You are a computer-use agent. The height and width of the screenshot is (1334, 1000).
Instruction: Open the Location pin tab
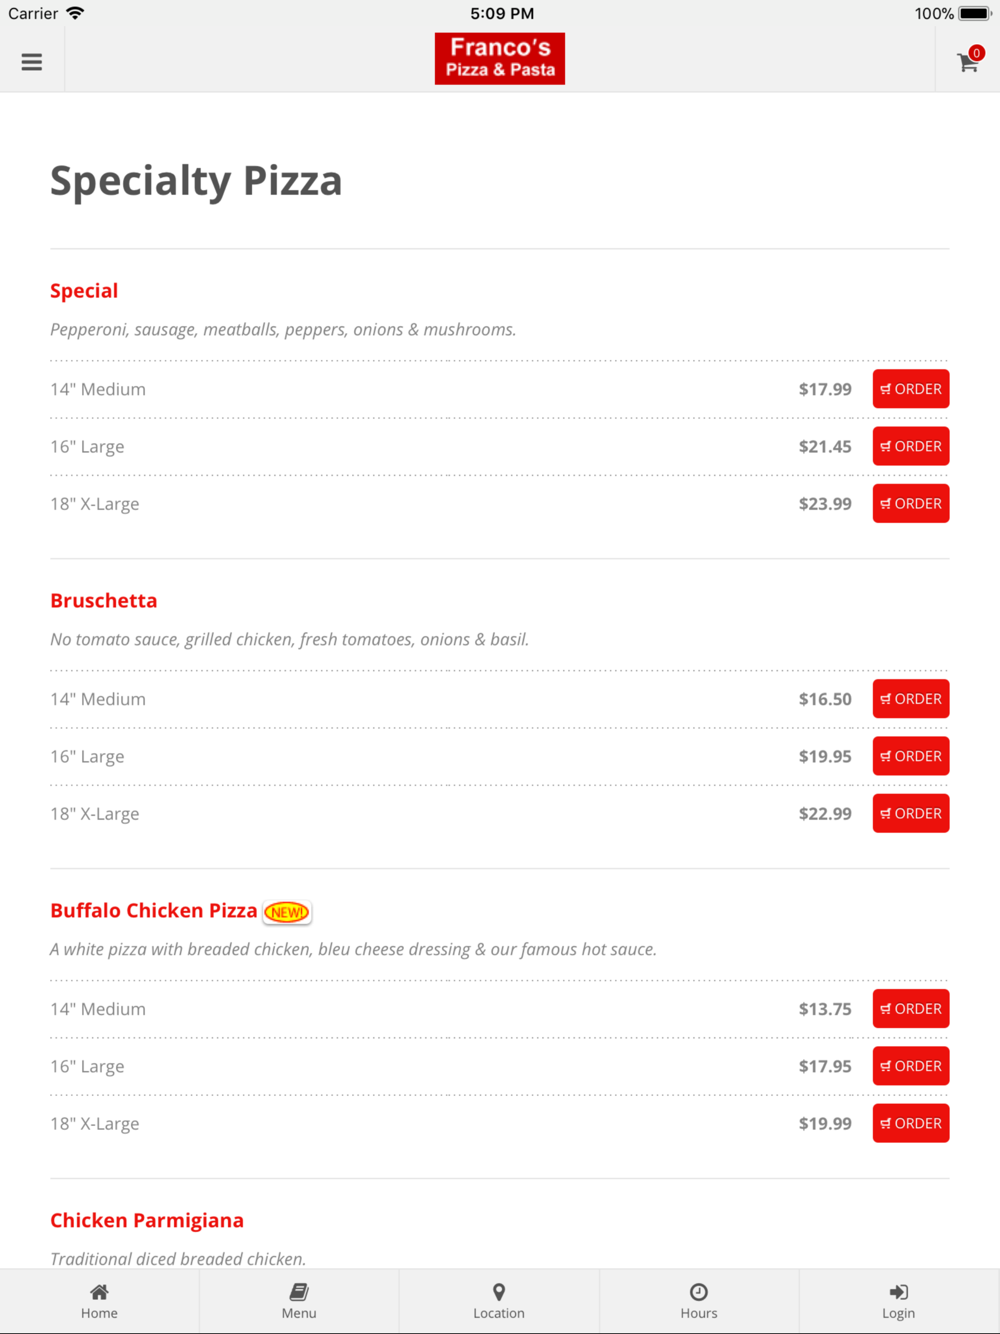[499, 1301]
